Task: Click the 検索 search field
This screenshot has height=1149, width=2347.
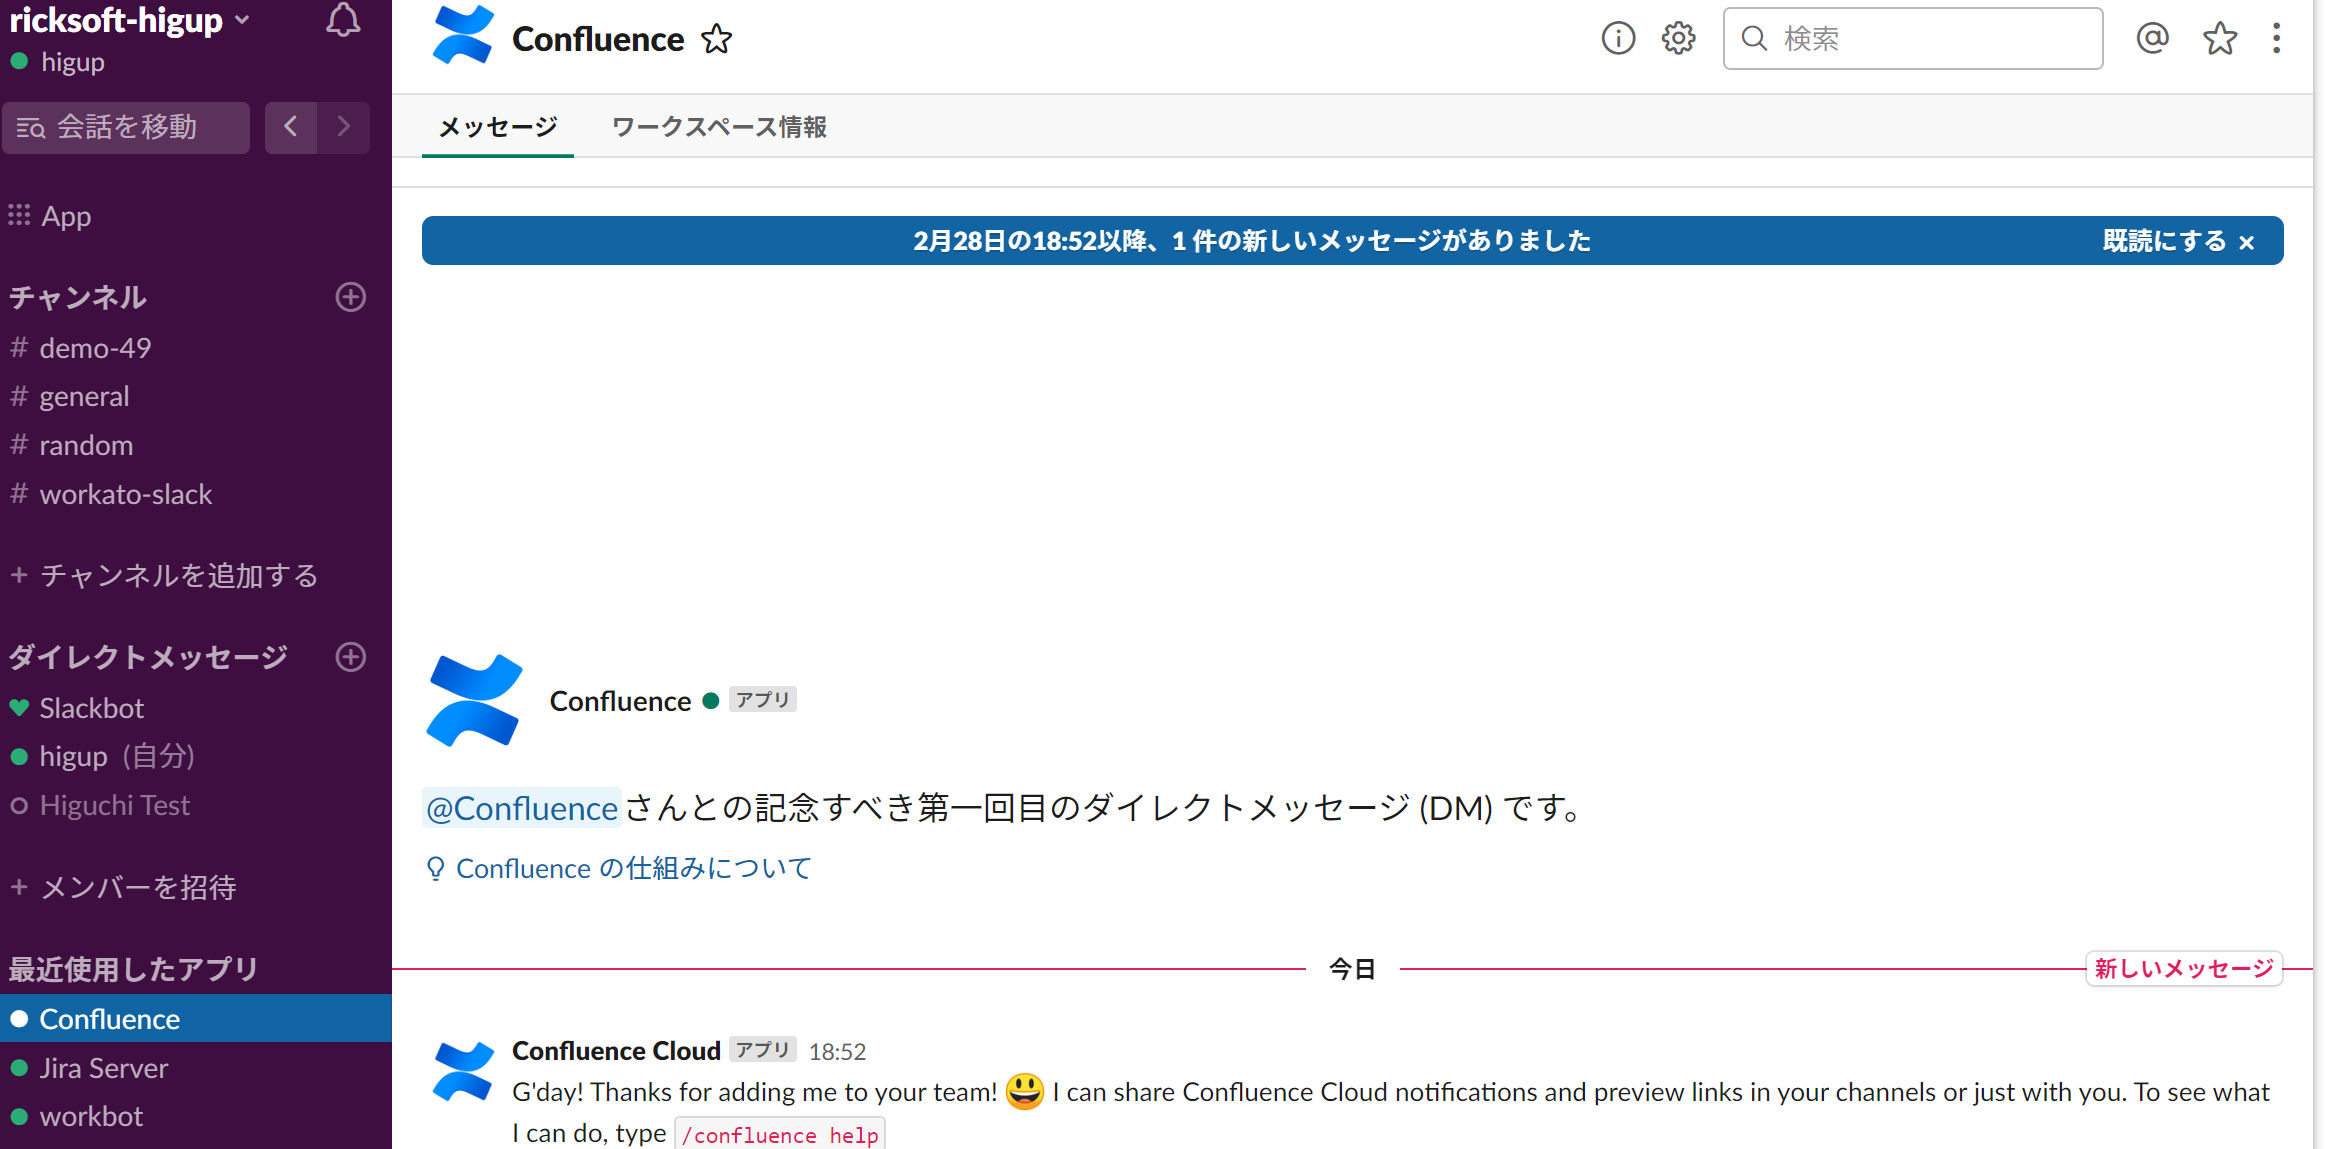Action: [1913, 38]
